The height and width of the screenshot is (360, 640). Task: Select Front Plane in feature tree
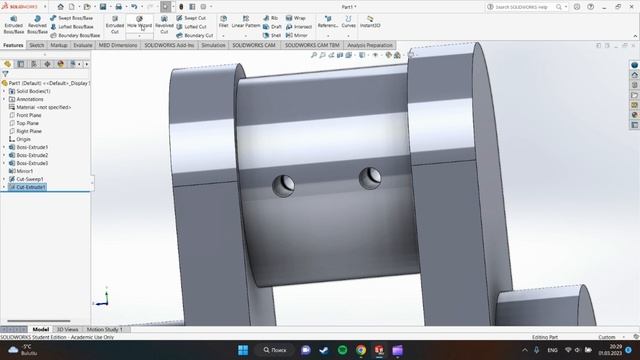(x=29, y=115)
